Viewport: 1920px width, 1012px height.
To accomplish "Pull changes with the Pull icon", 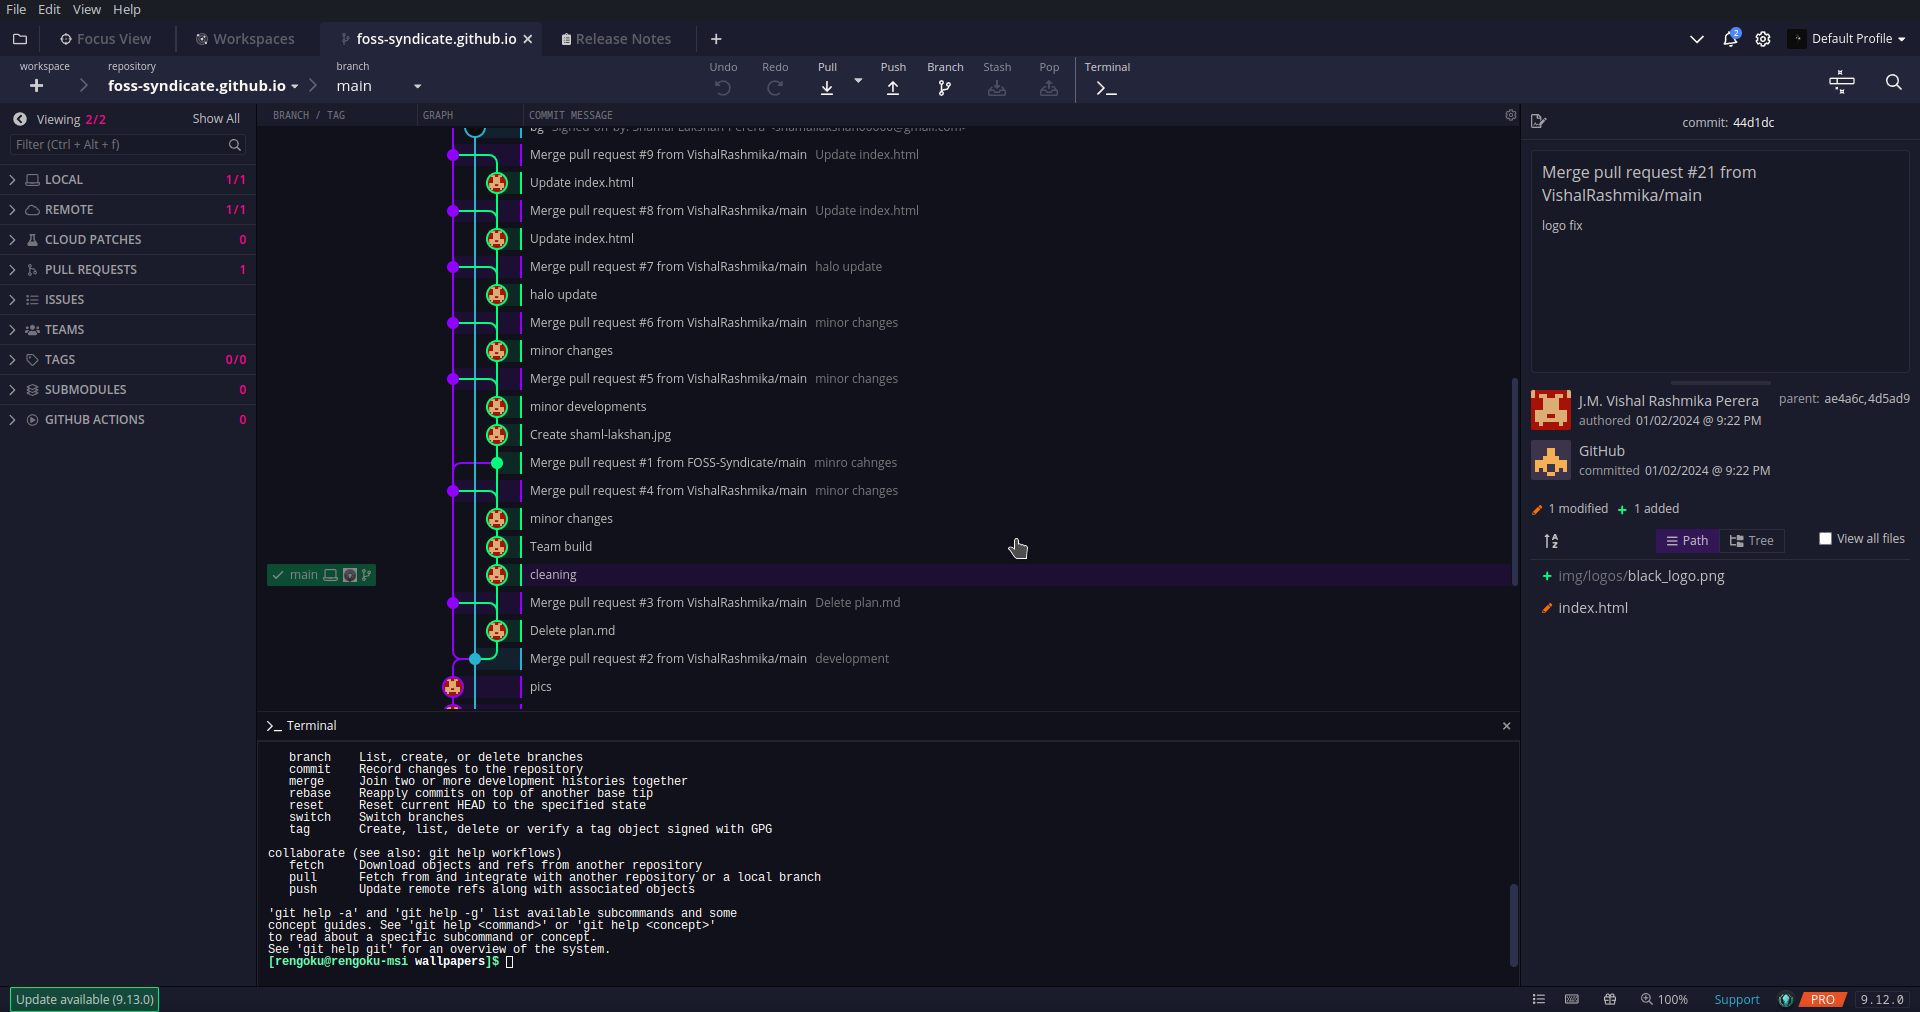I will [x=827, y=88].
